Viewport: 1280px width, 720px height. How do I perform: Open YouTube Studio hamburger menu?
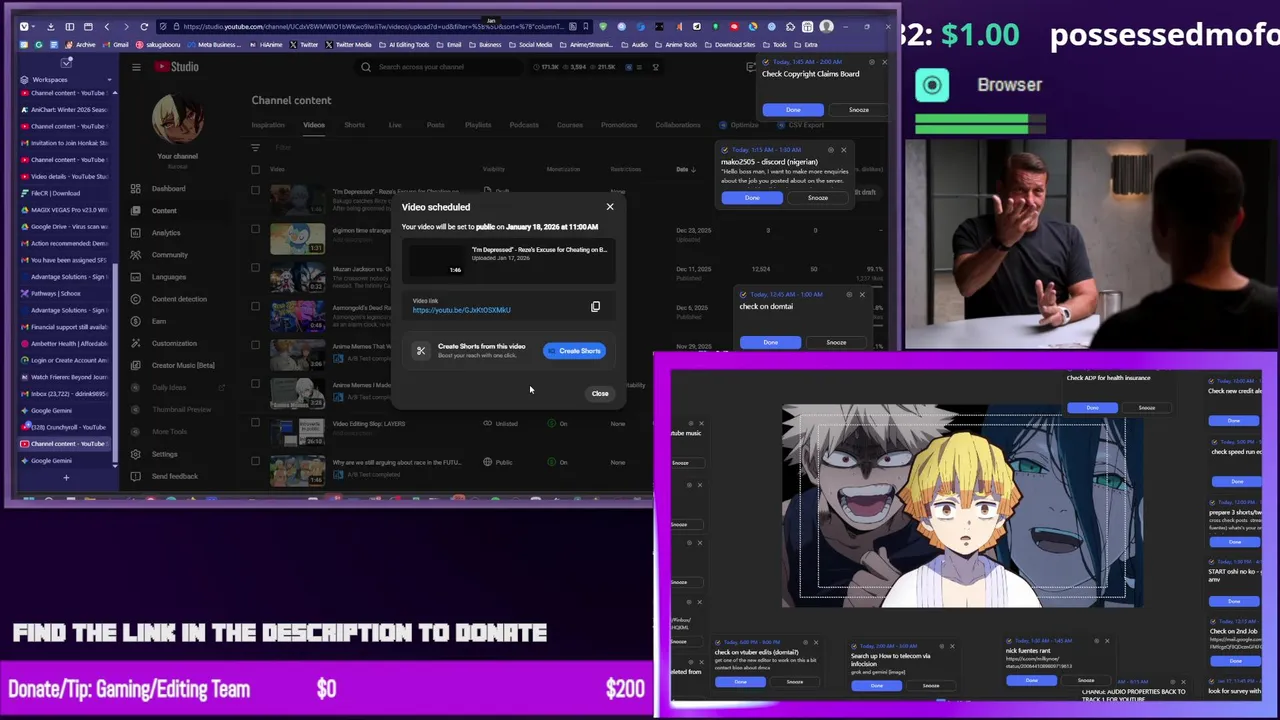pyautogui.click(x=136, y=67)
